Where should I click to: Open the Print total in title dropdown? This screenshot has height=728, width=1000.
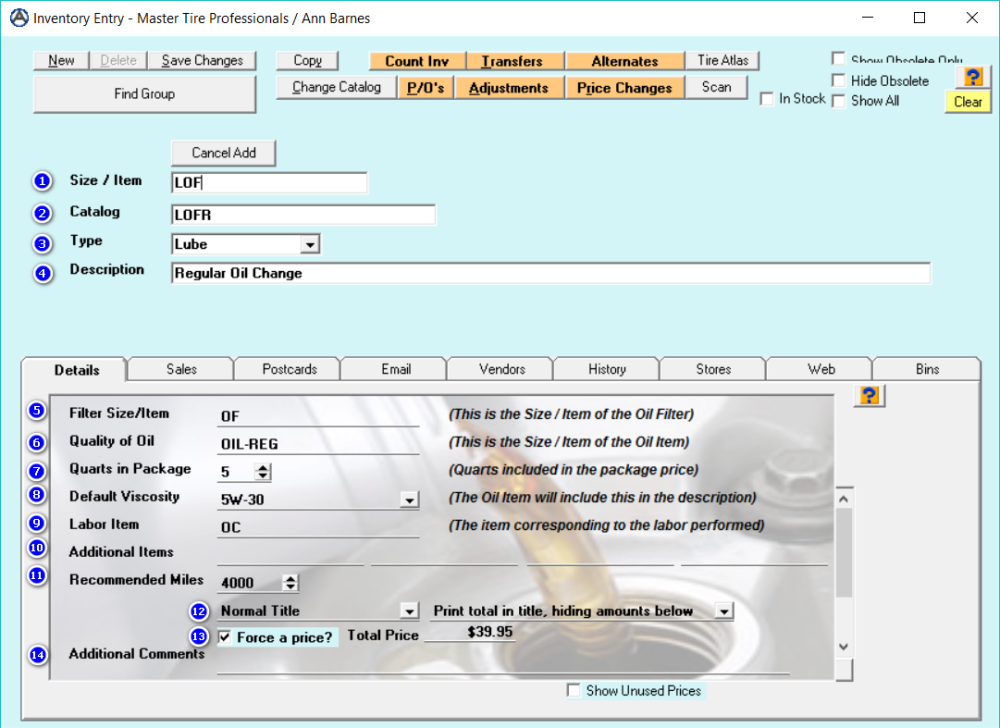[722, 610]
